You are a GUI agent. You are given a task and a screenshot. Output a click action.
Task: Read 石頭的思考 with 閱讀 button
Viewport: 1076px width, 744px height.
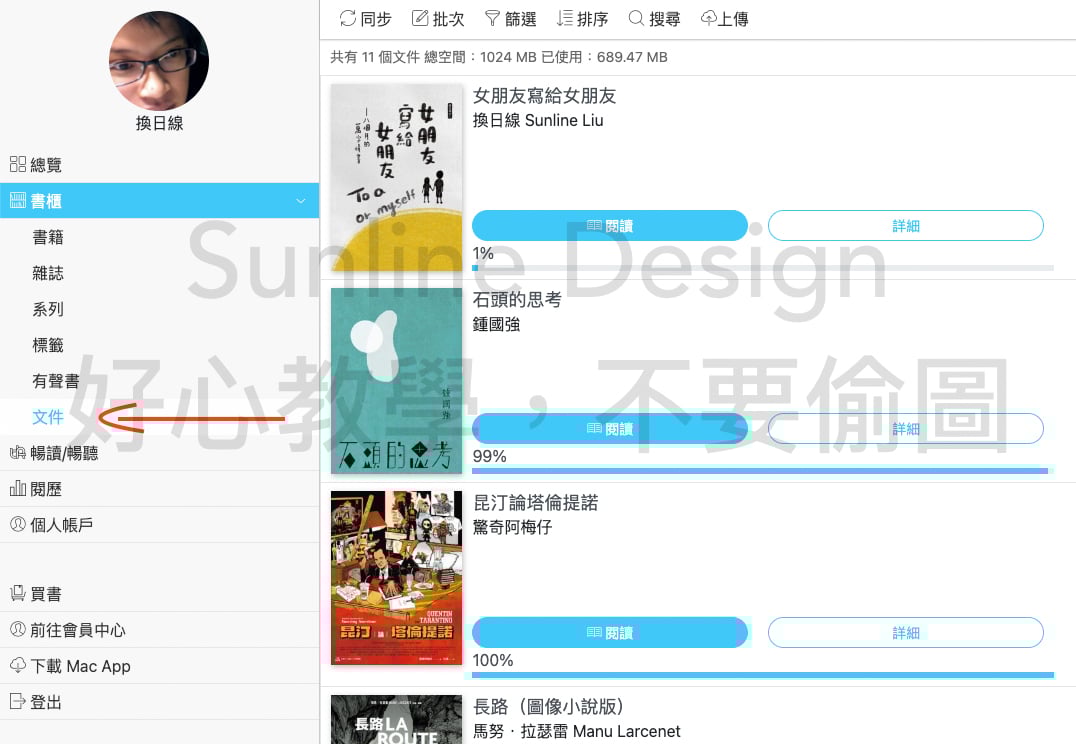(610, 429)
